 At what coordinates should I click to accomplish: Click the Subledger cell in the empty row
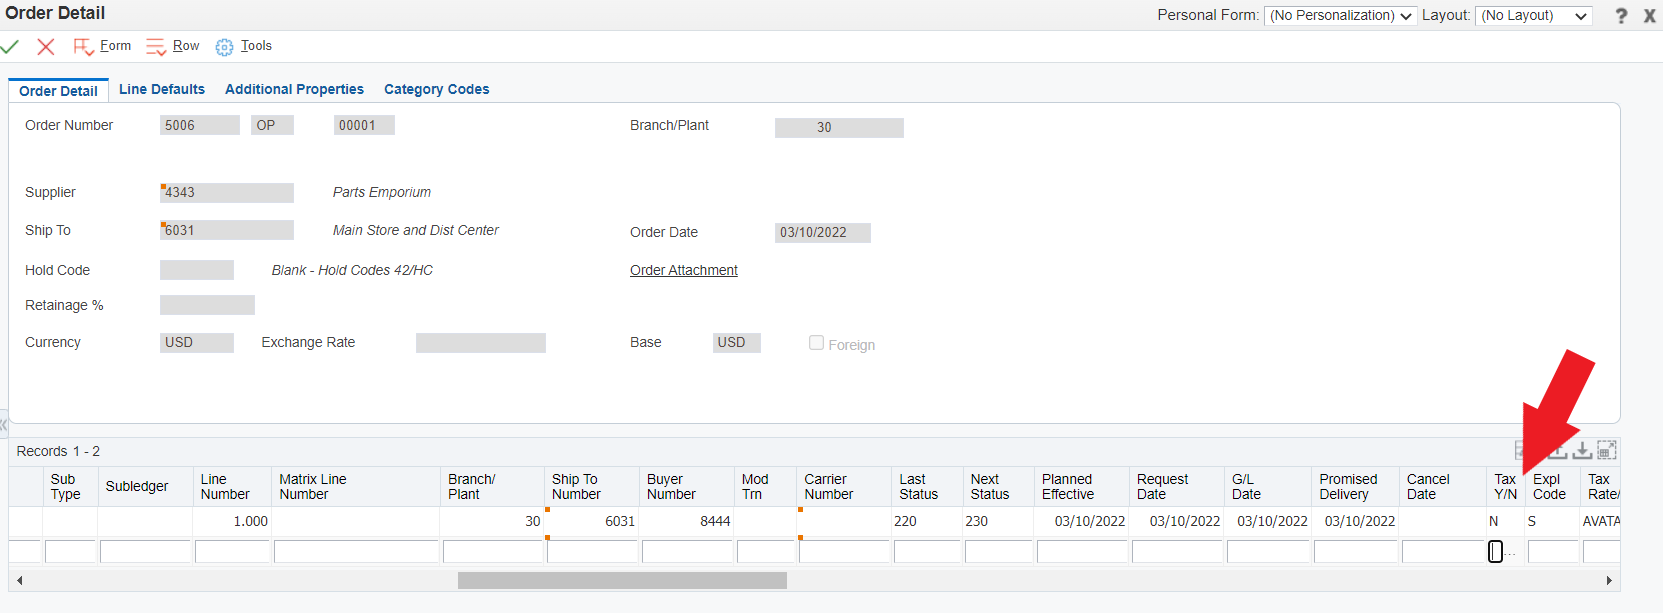coord(145,551)
